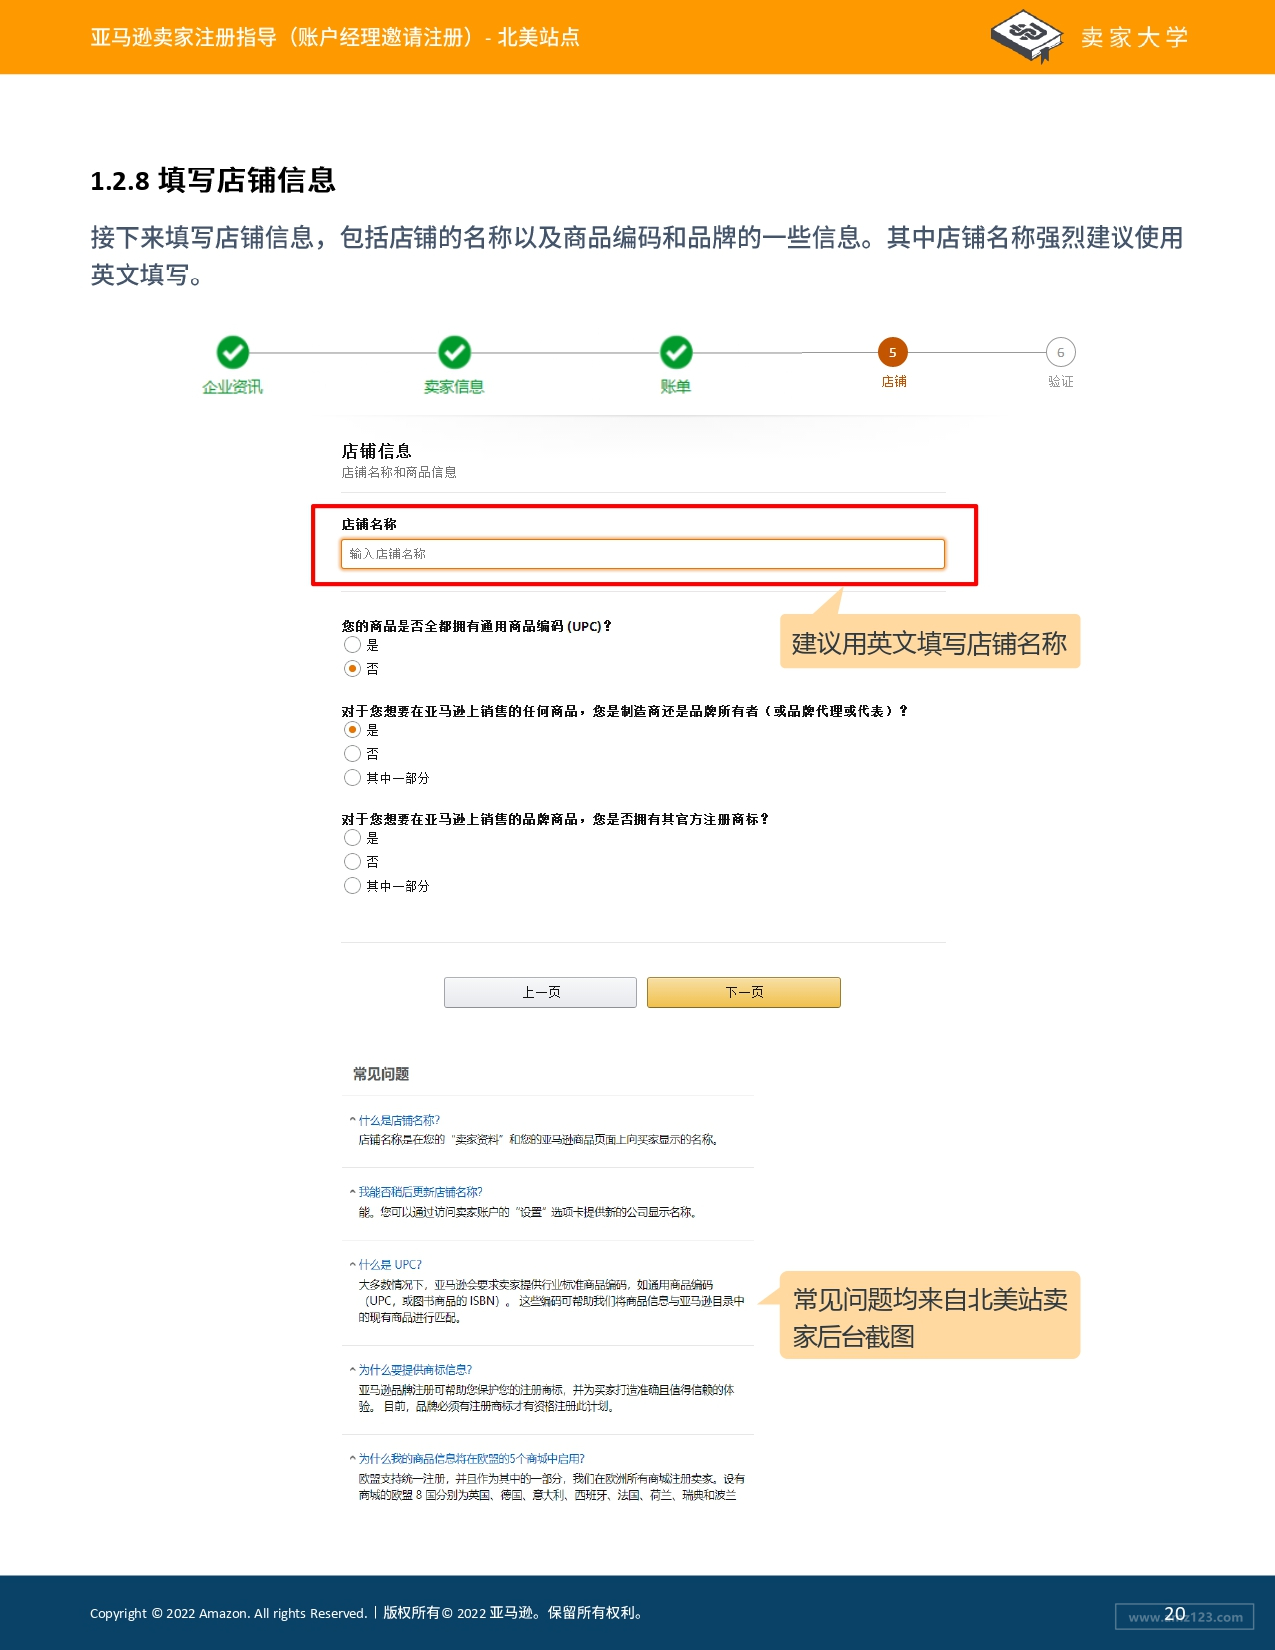Collapse the 什么是 UPC? FAQ item
Screen dimensions: 1275x1650
pyautogui.click(x=385, y=1265)
